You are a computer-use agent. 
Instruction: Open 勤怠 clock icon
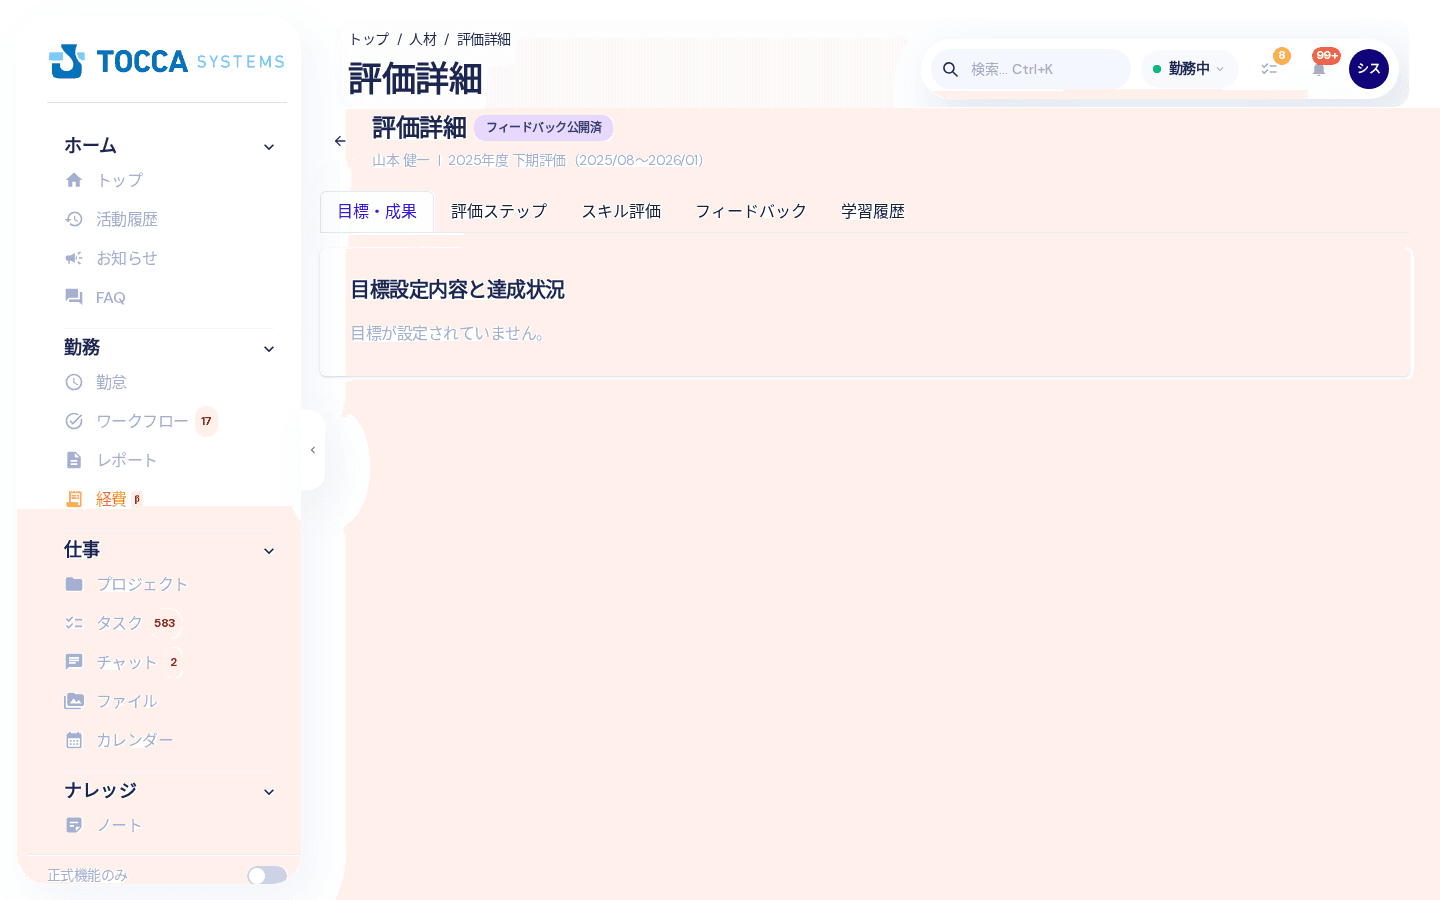[x=74, y=382]
